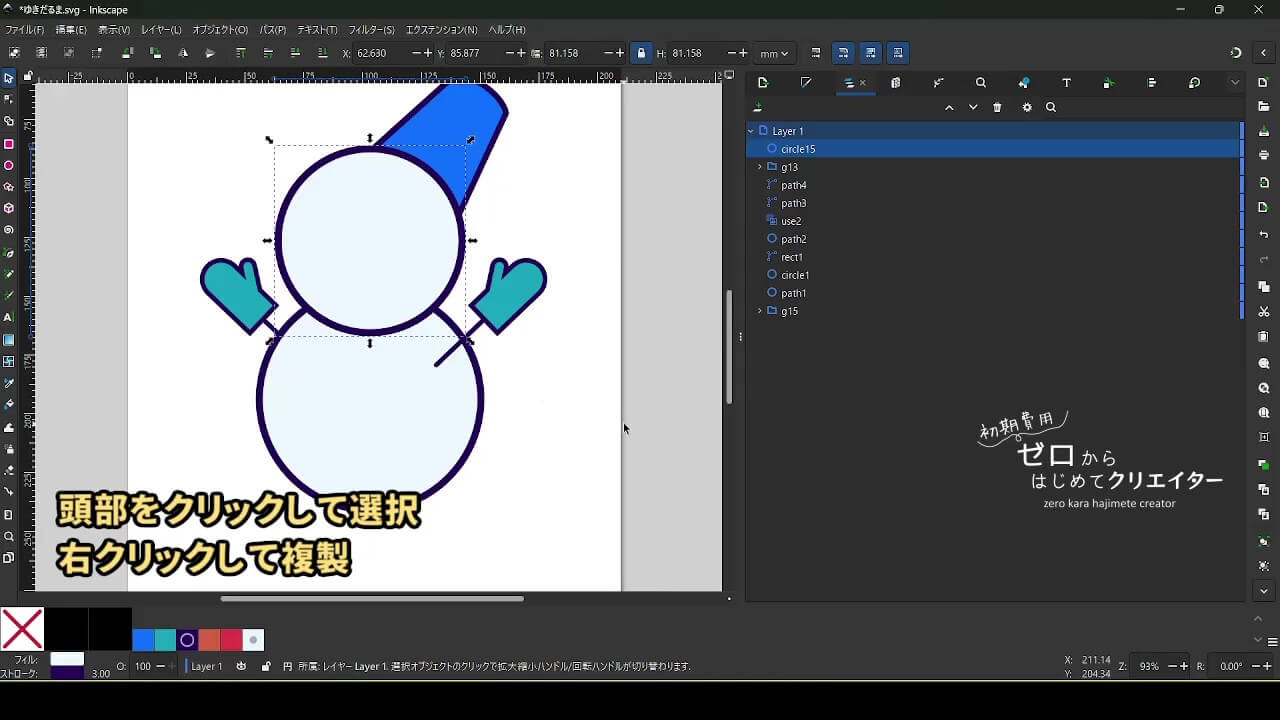
Task: Click the add new layer icon
Action: [x=758, y=108]
